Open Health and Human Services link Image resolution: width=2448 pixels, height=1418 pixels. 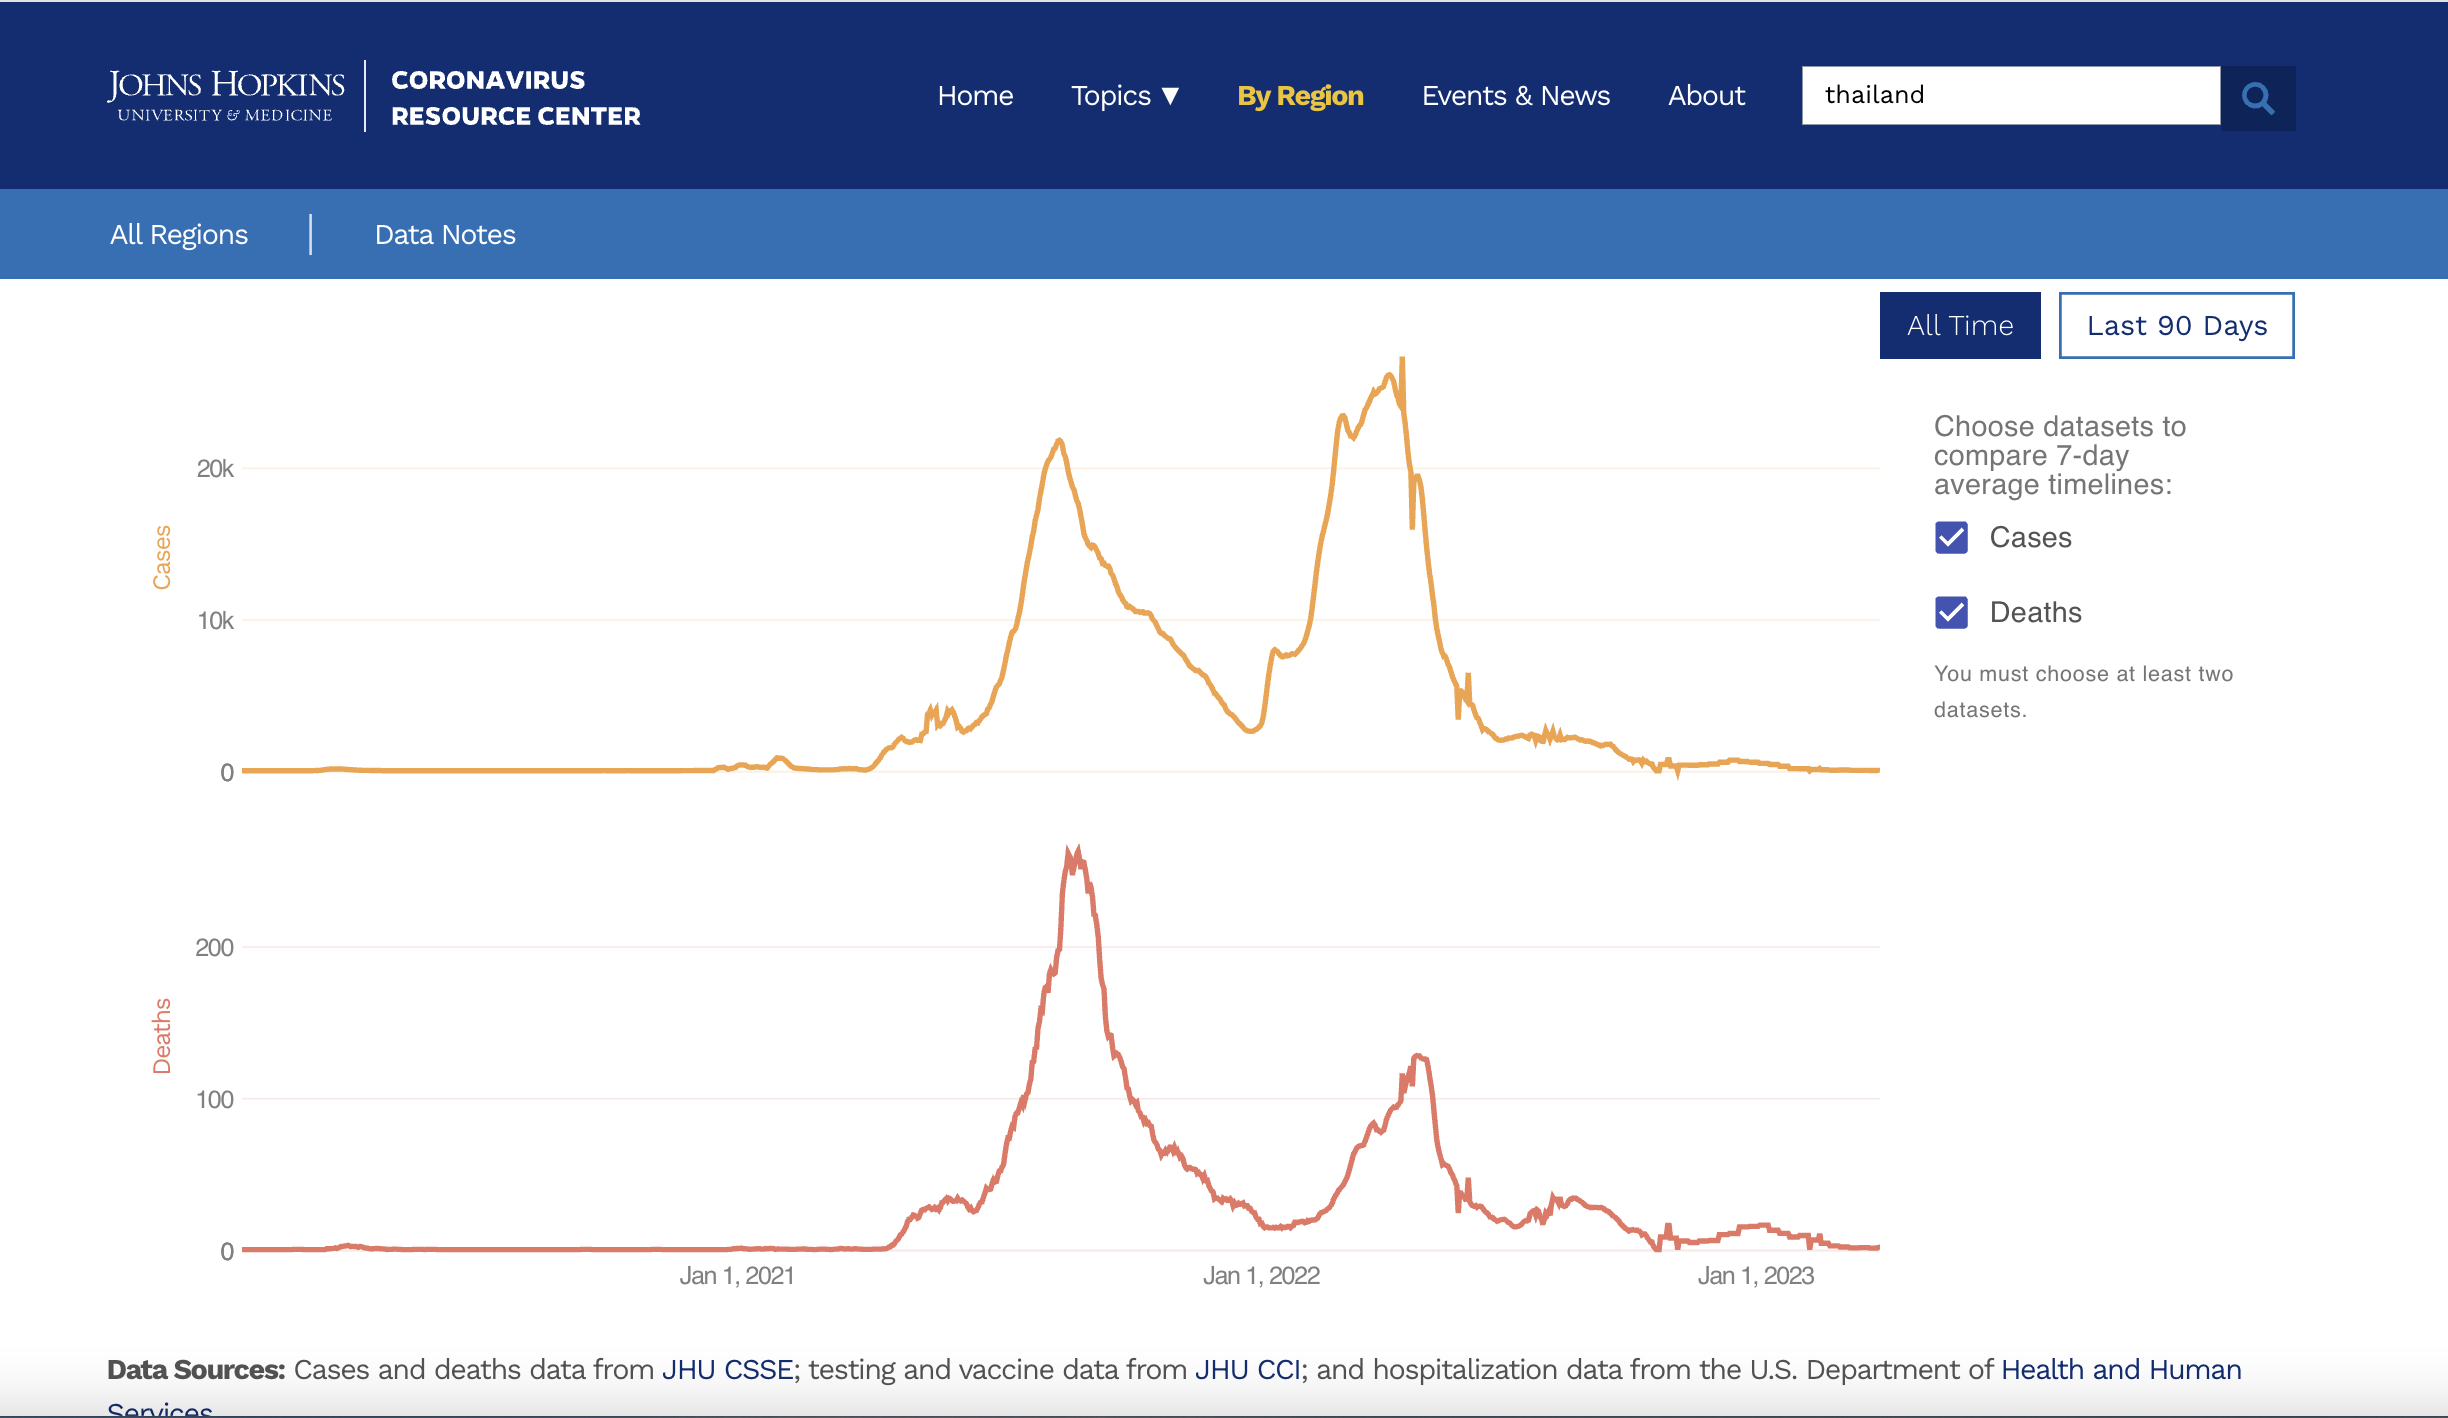2120,1369
